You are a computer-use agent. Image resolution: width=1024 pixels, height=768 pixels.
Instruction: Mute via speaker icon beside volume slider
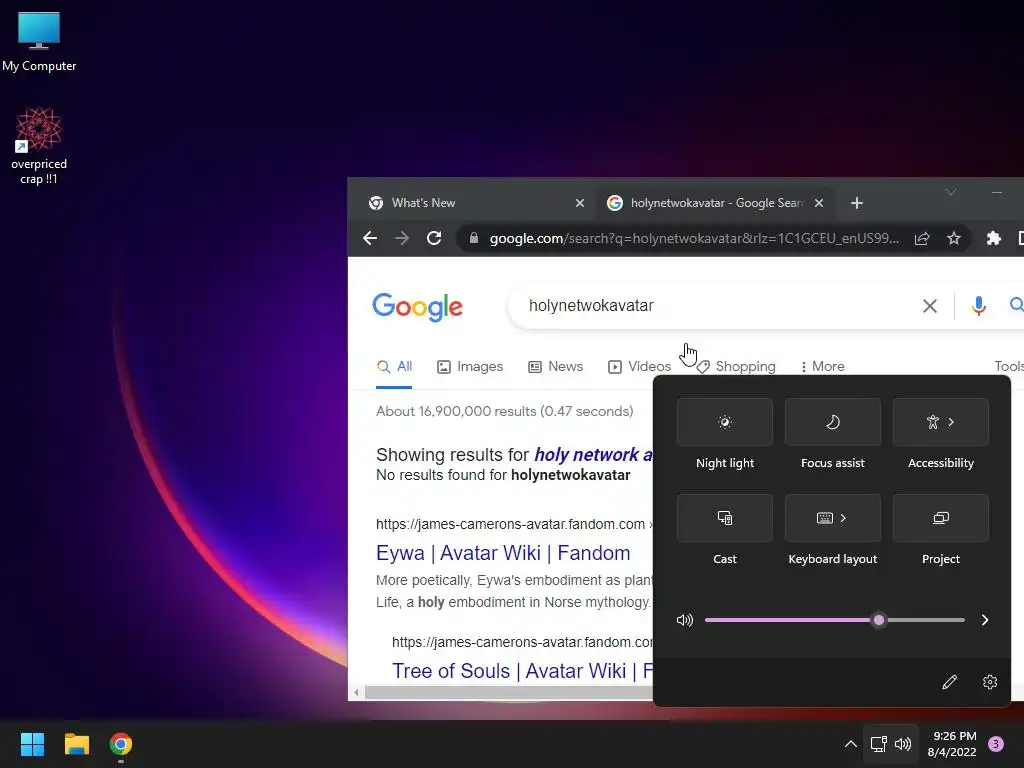click(684, 620)
